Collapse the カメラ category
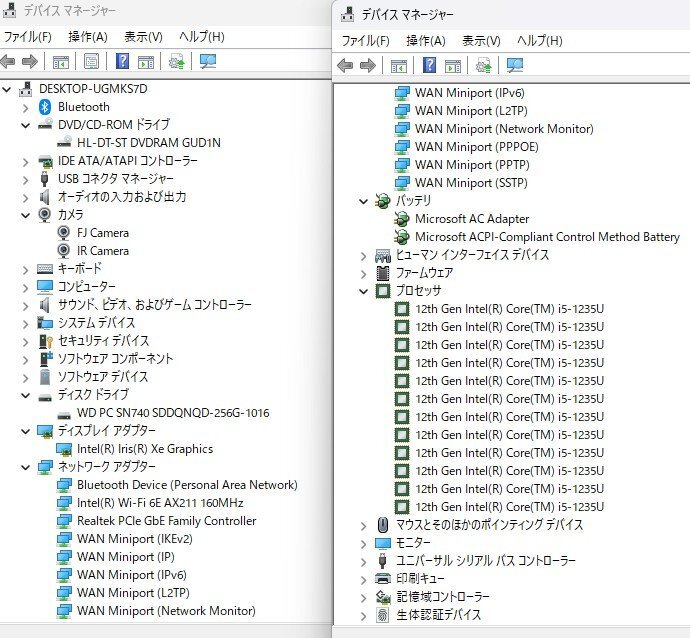The width and height of the screenshot is (690, 638). coord(26,215)
